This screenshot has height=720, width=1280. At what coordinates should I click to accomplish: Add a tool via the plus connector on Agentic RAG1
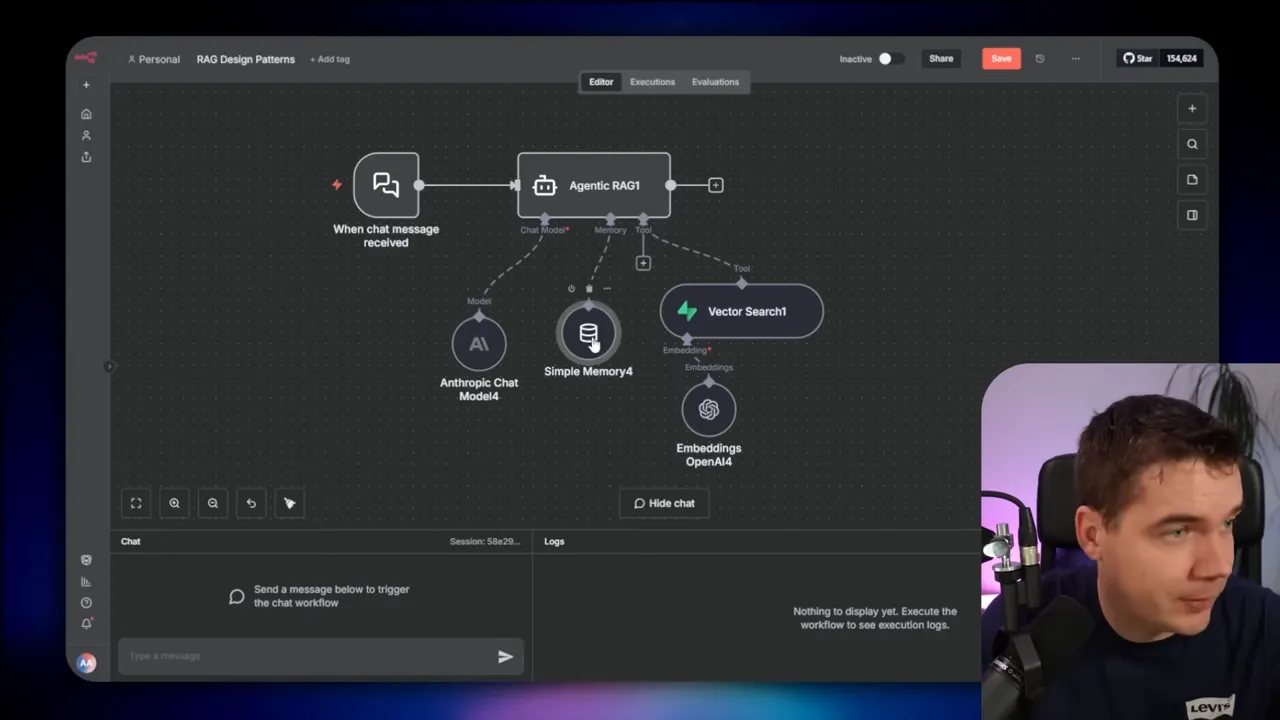click(x=643, y=262)
